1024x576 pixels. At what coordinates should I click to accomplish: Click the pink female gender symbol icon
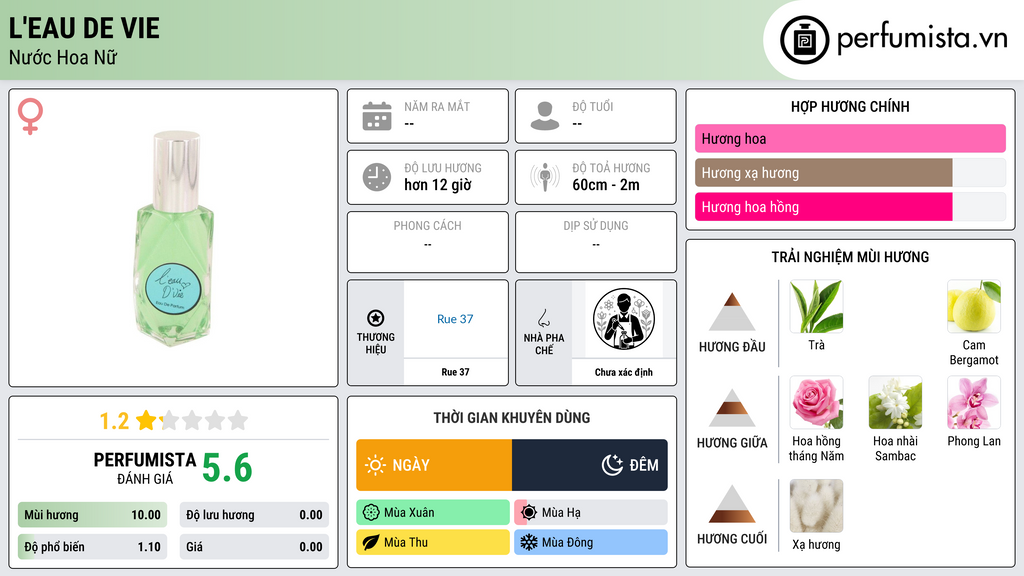click(30, 116)
